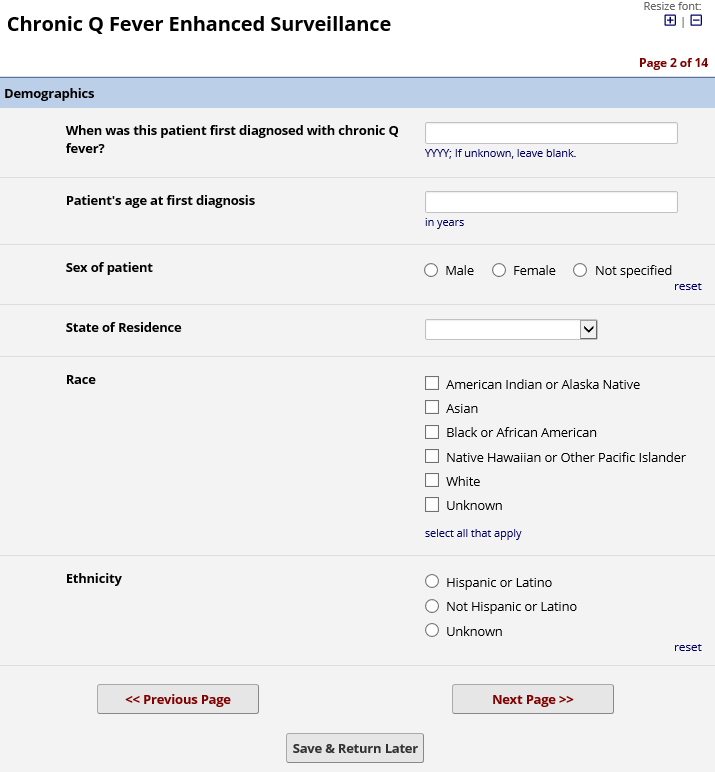Select Hispanic or Latino ethnicity
The image size is (715, 772).
coord(432,581)
